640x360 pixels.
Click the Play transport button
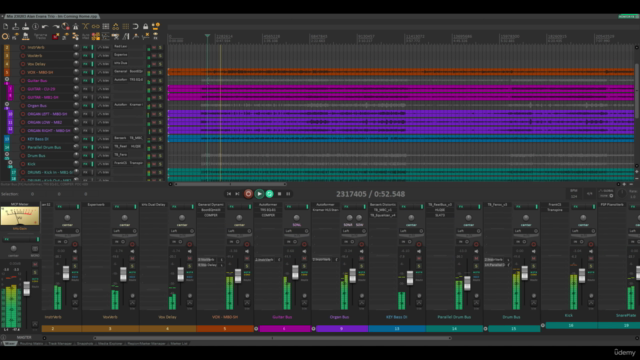pos(259,194)
